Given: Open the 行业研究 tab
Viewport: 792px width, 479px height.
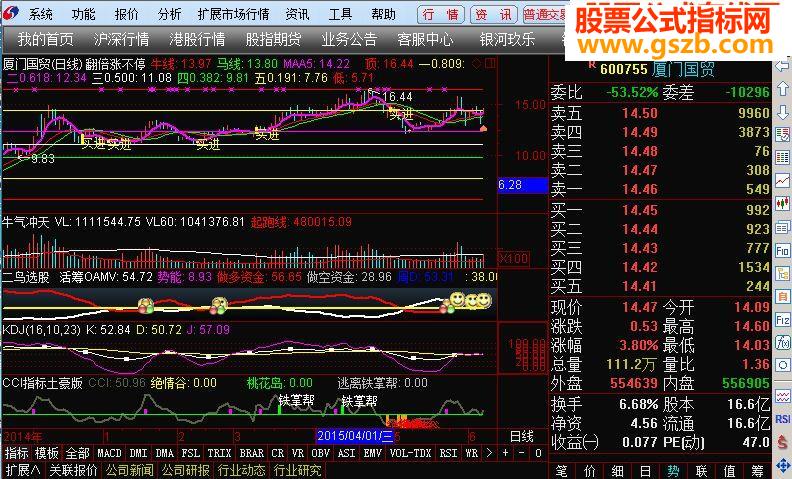Looking at the screenshot, I should (x=297, y=470).
